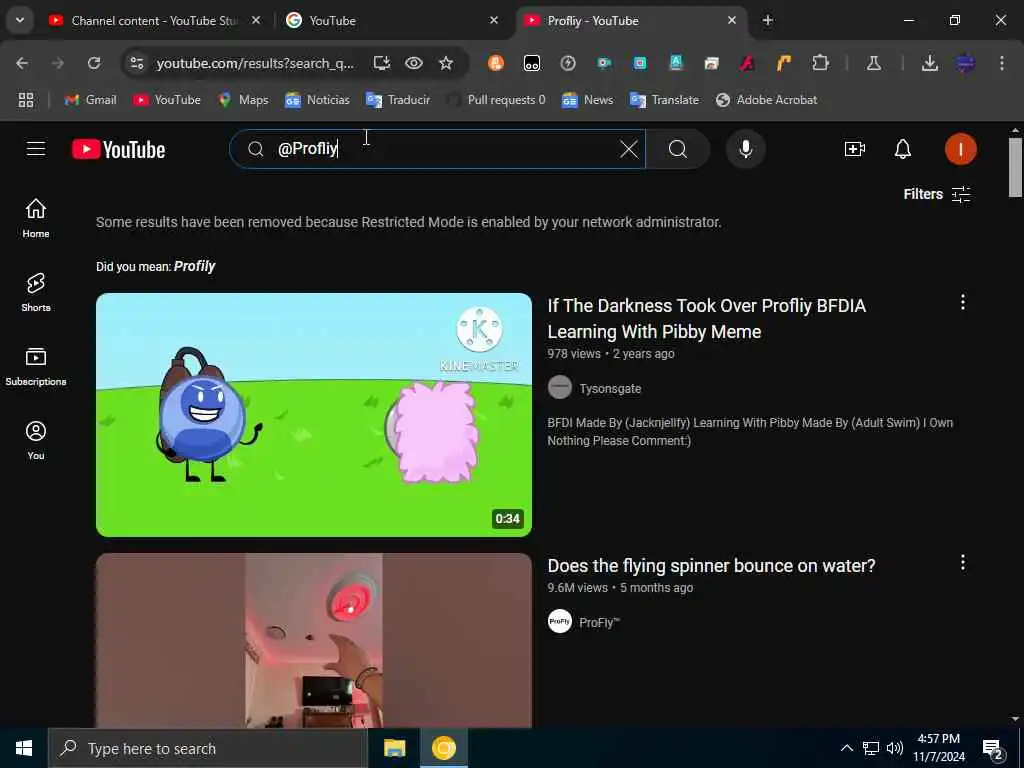Switch to the Google YouTube tab
Screen dimensions: 1024x768
(x=392, y=21)
